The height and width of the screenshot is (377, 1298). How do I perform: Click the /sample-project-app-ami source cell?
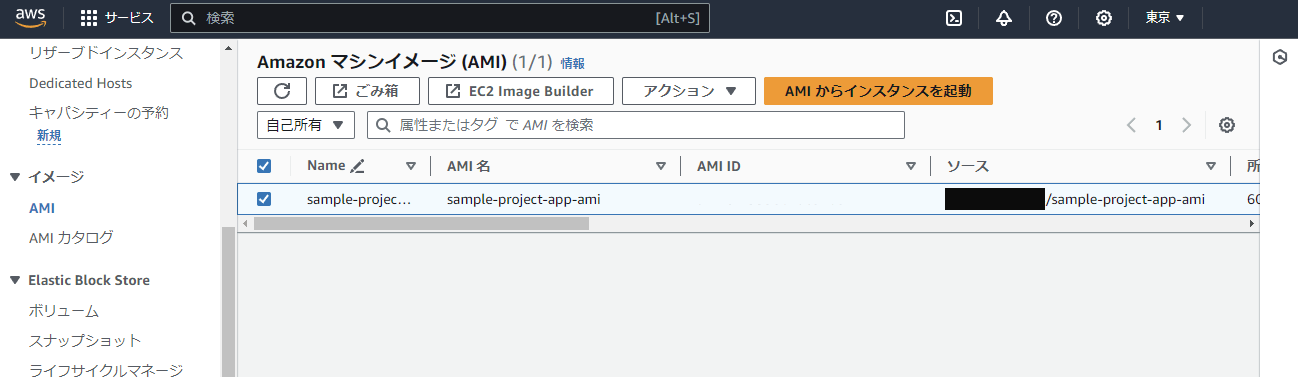(1124, 199)
